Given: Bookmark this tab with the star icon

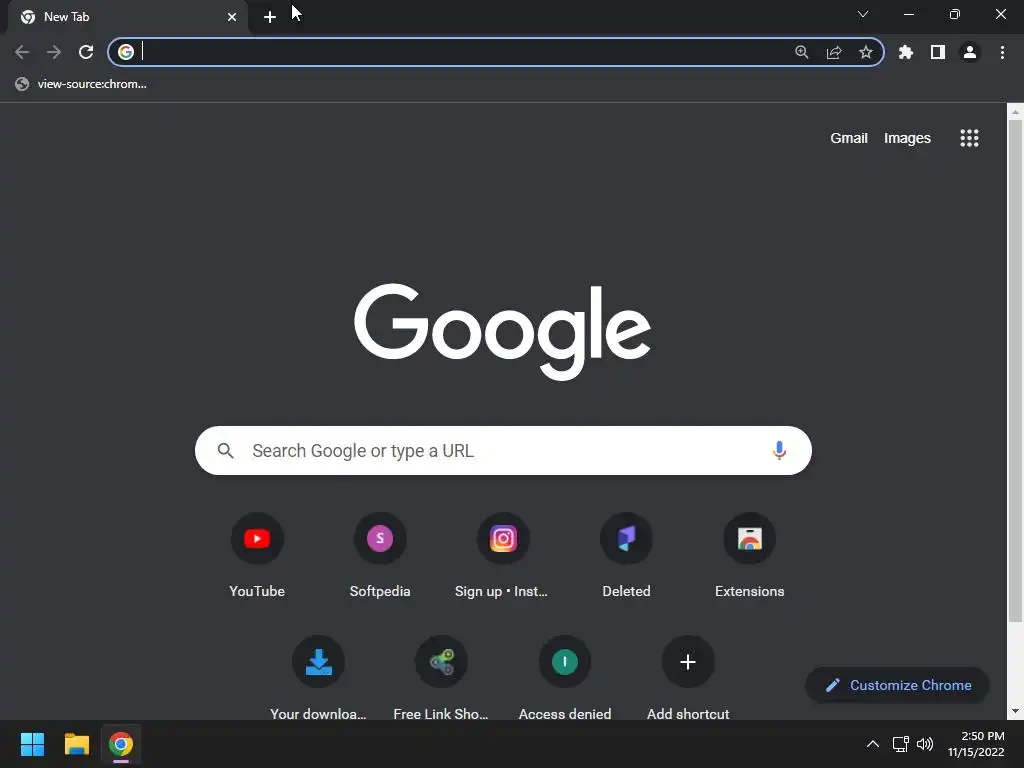Looking at the screenshot, I should (866, 52).
